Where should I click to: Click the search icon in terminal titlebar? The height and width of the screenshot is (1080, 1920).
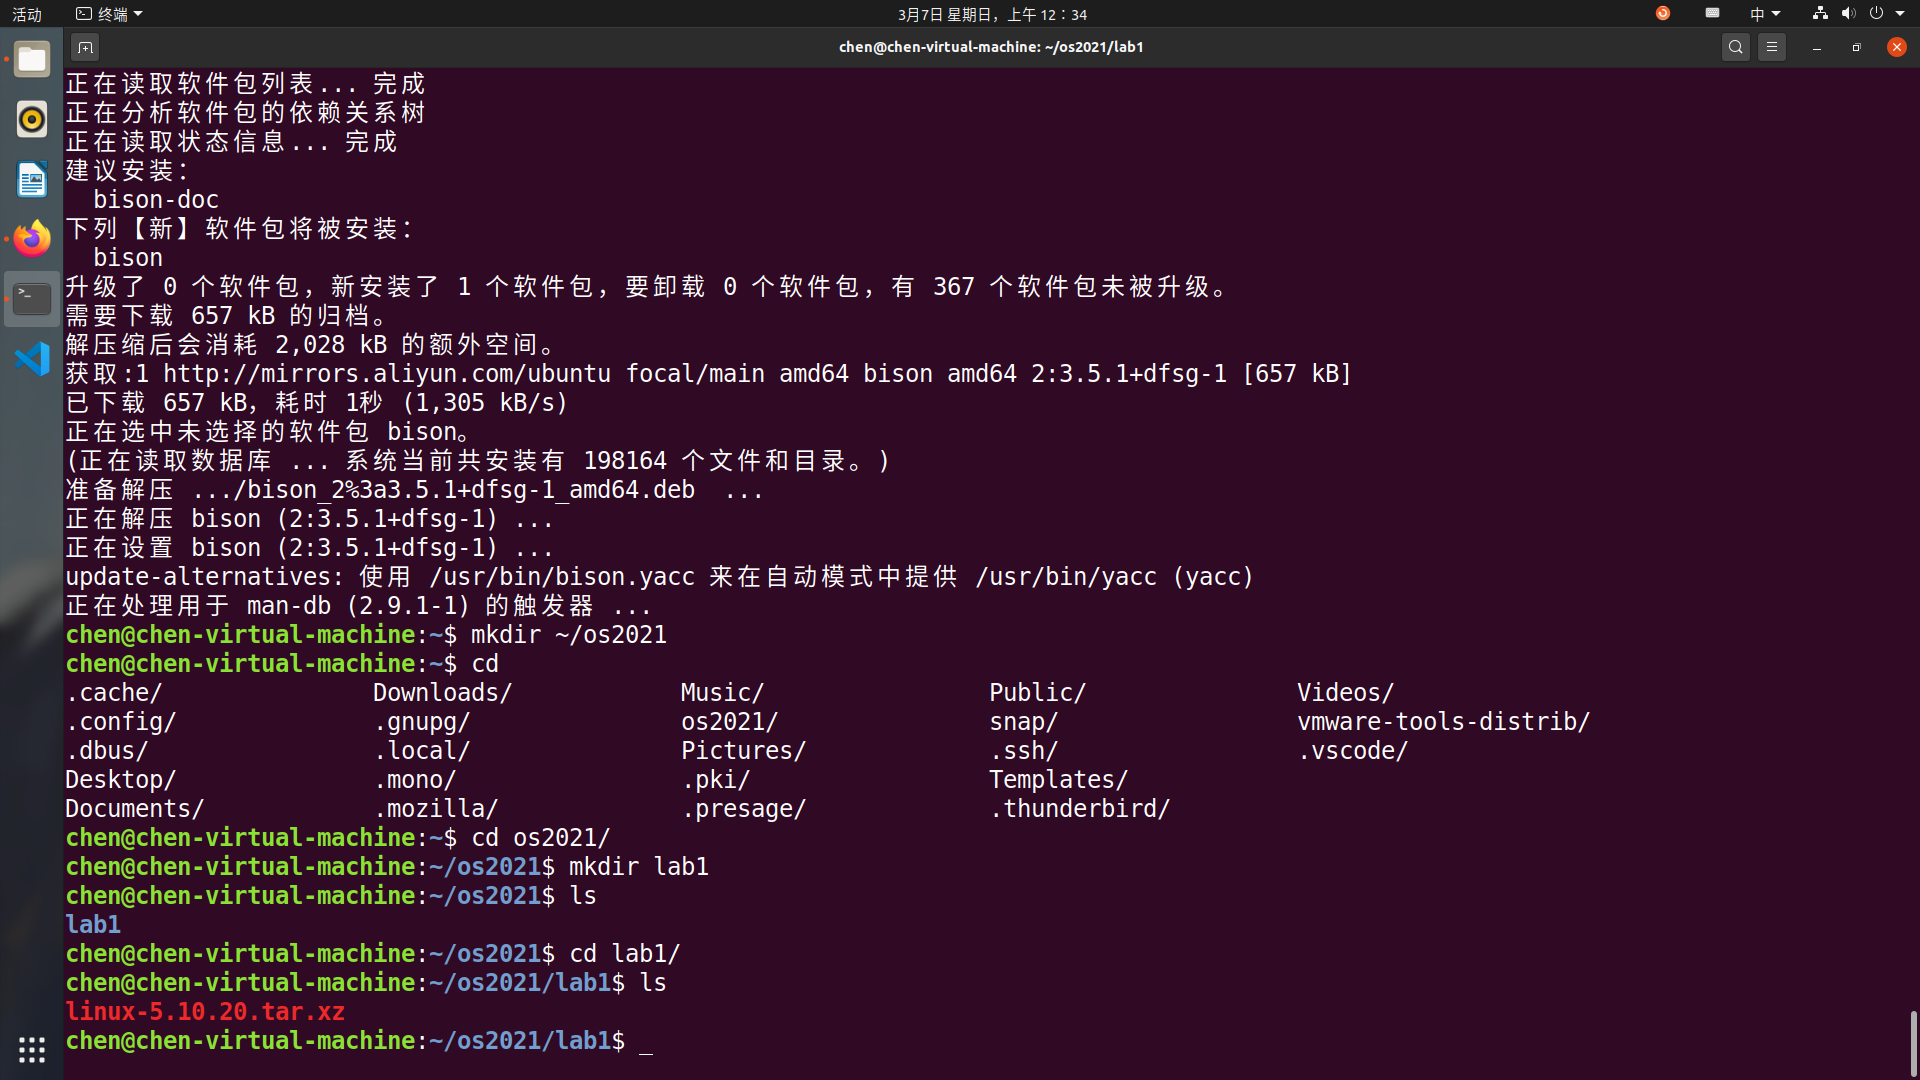(1736, 47)
